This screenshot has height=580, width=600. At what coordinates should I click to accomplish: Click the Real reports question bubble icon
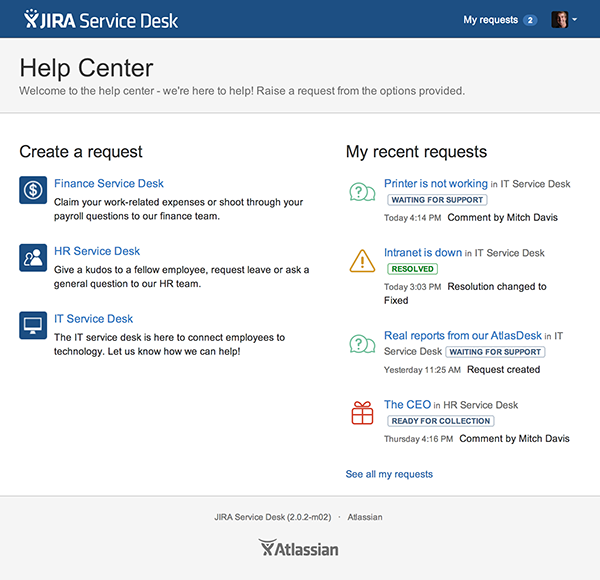click(x=361, y=344)
